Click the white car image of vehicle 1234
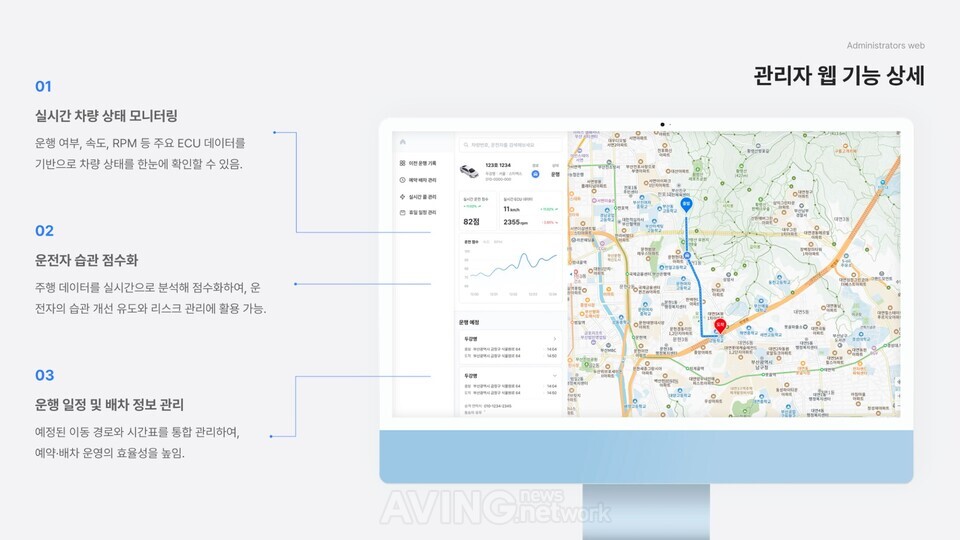Image resolution: width=960 pixels, height=540 pixels. pos(469,171)
